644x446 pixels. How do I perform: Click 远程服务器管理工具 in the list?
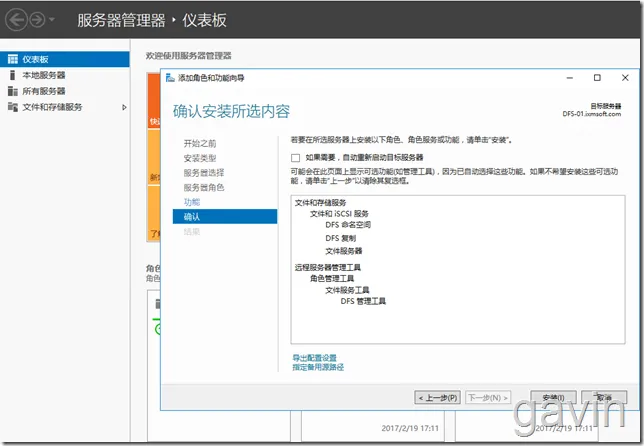pyautogui.click(x=328, y=268)
